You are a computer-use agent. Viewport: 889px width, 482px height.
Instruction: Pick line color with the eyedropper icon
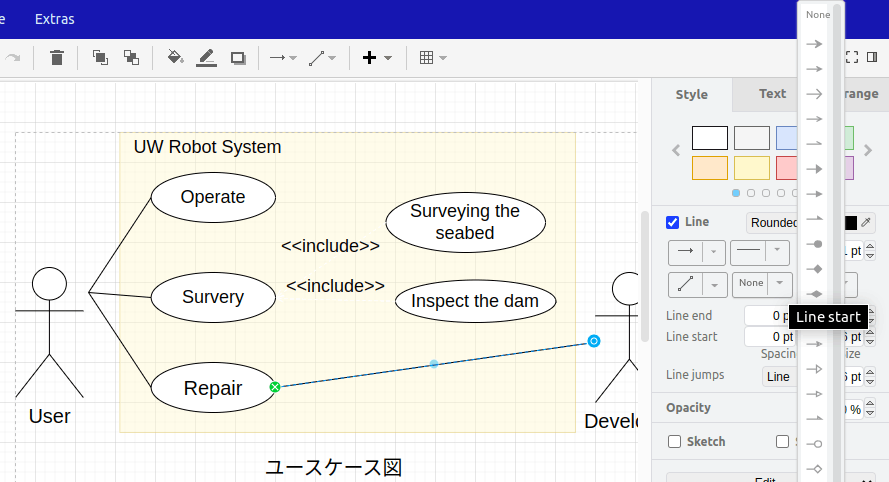pos(866,222)
